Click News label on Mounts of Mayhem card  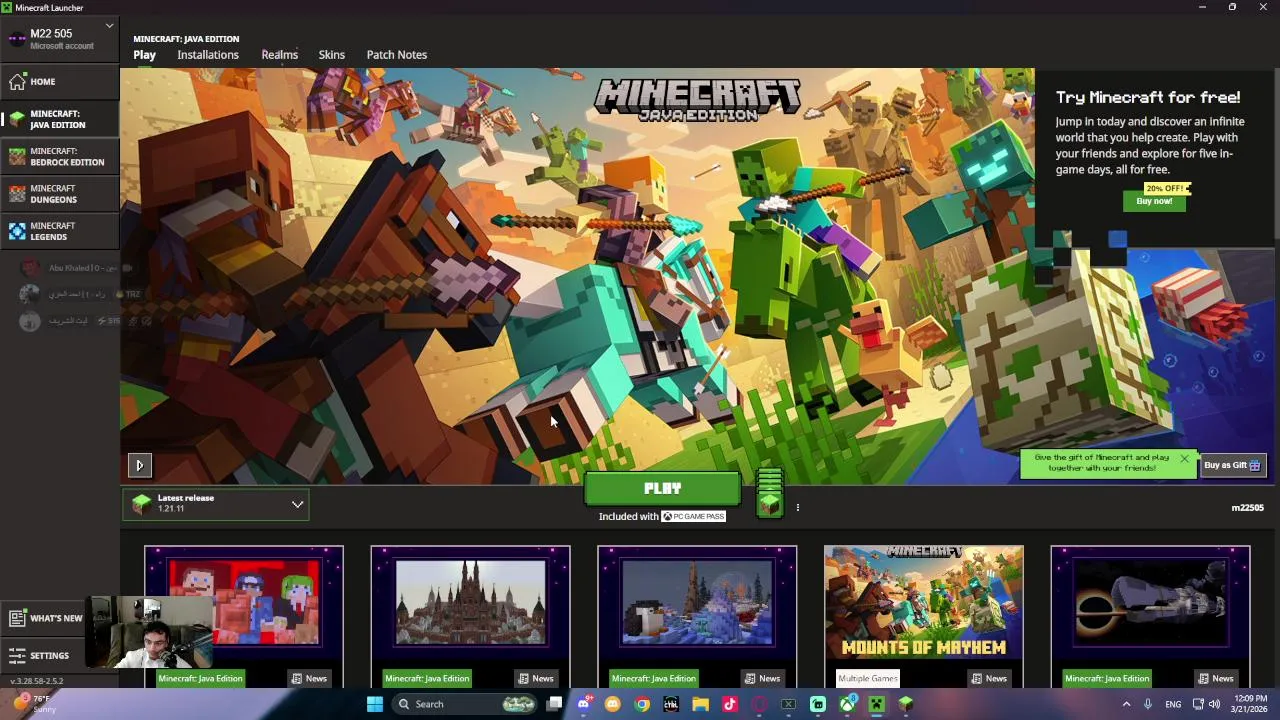(x=990, y=679)
